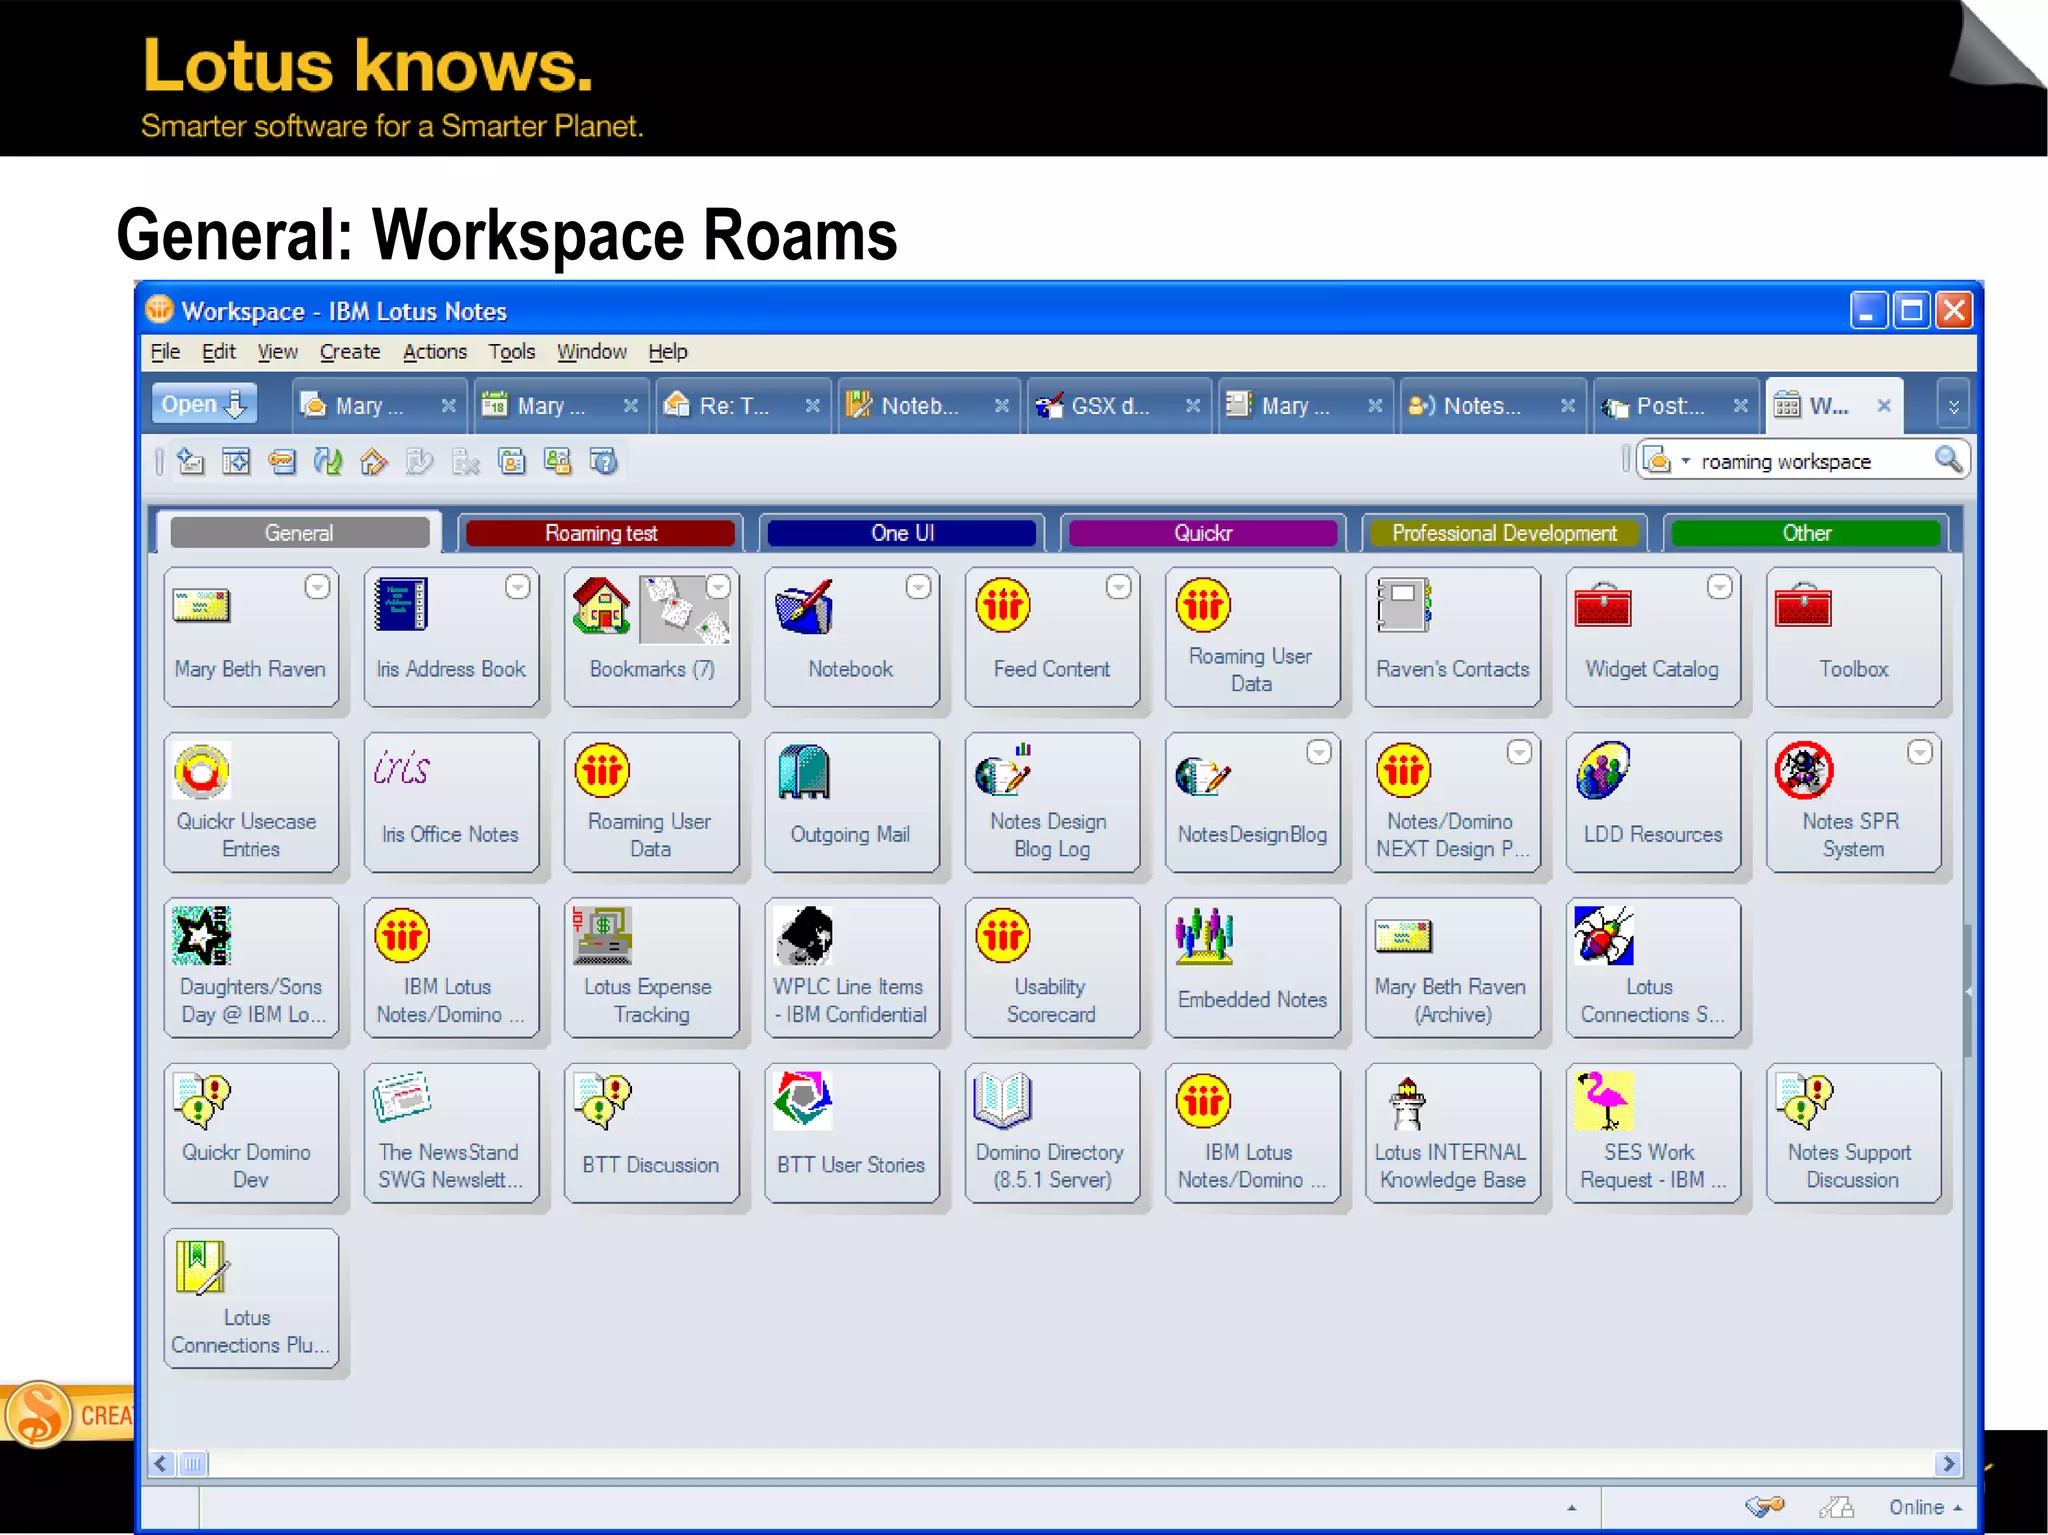2048x1535 pixels.
Task: Open Lotus INTERNAL Knowledge Base tile
Action: (x=1453, y=1133)
